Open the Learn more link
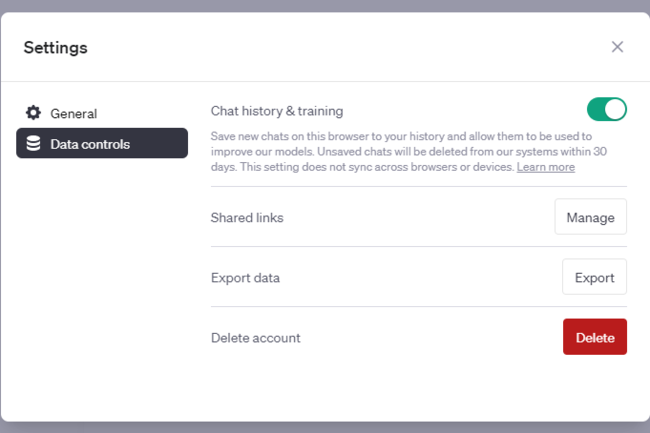 tap(545, 167)
